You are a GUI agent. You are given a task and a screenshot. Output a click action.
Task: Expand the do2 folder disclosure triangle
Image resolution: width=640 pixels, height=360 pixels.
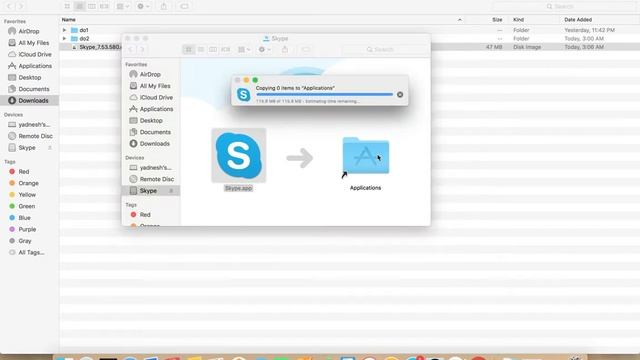(x=64, y=38)
